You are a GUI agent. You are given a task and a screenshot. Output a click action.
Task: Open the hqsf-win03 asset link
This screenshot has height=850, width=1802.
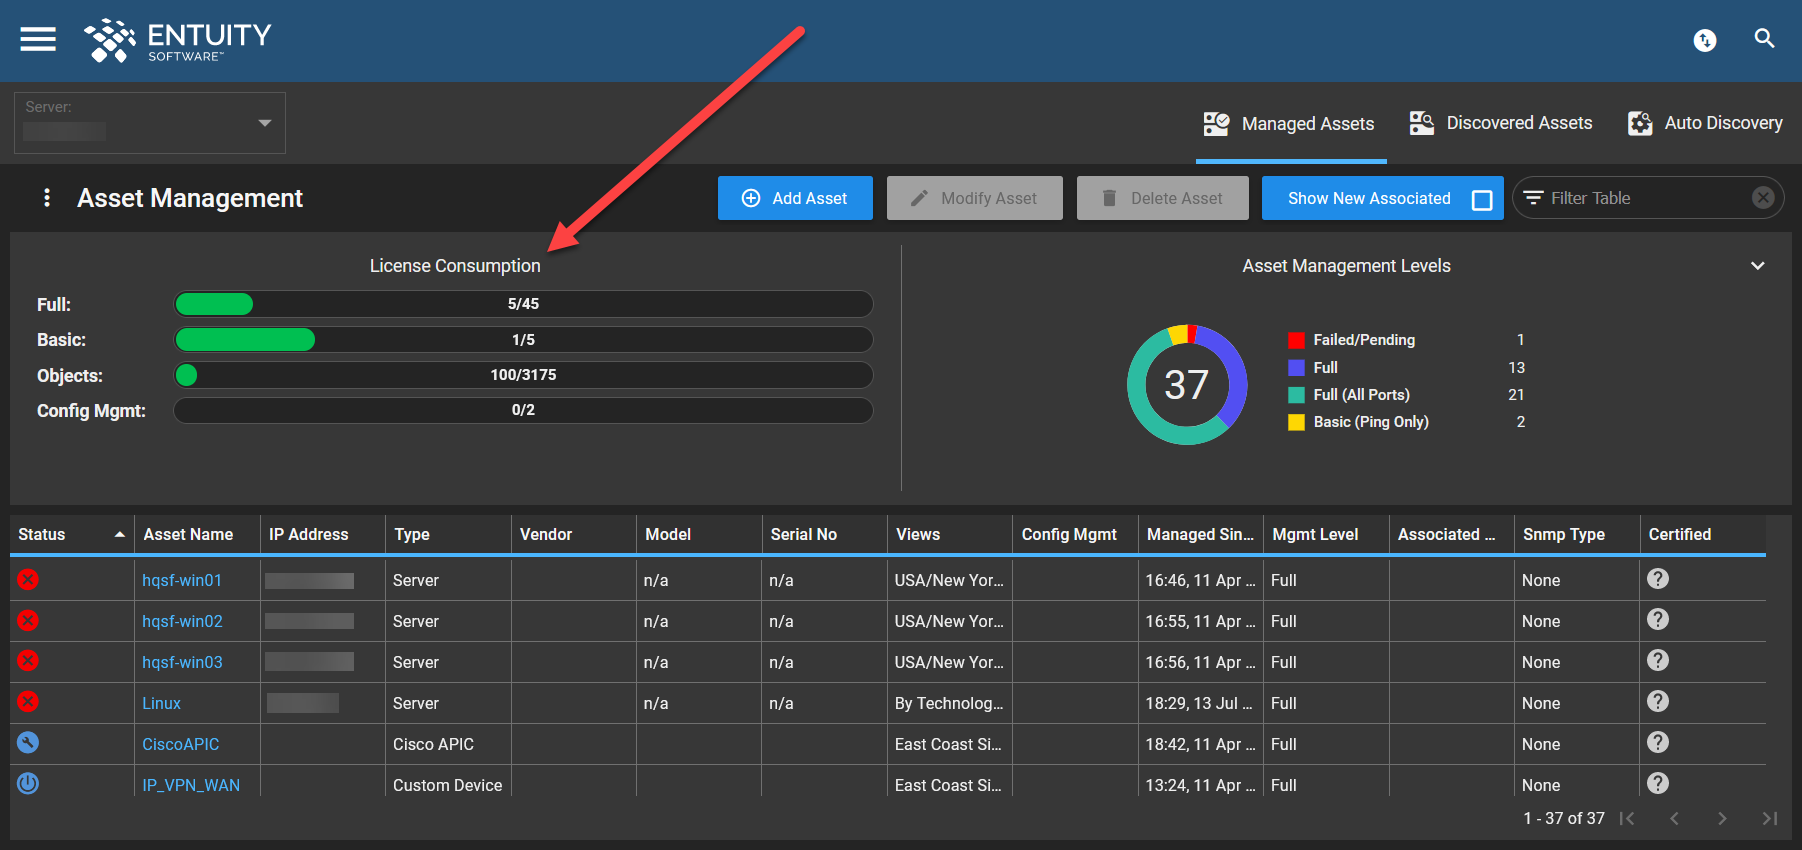click(182, 662)
